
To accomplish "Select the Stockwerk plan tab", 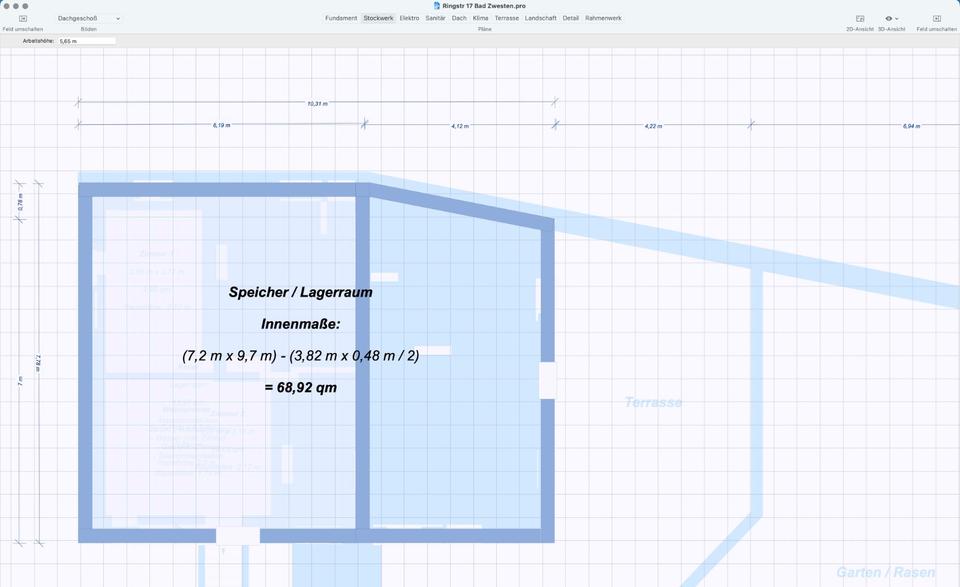I will pos(378,18).
